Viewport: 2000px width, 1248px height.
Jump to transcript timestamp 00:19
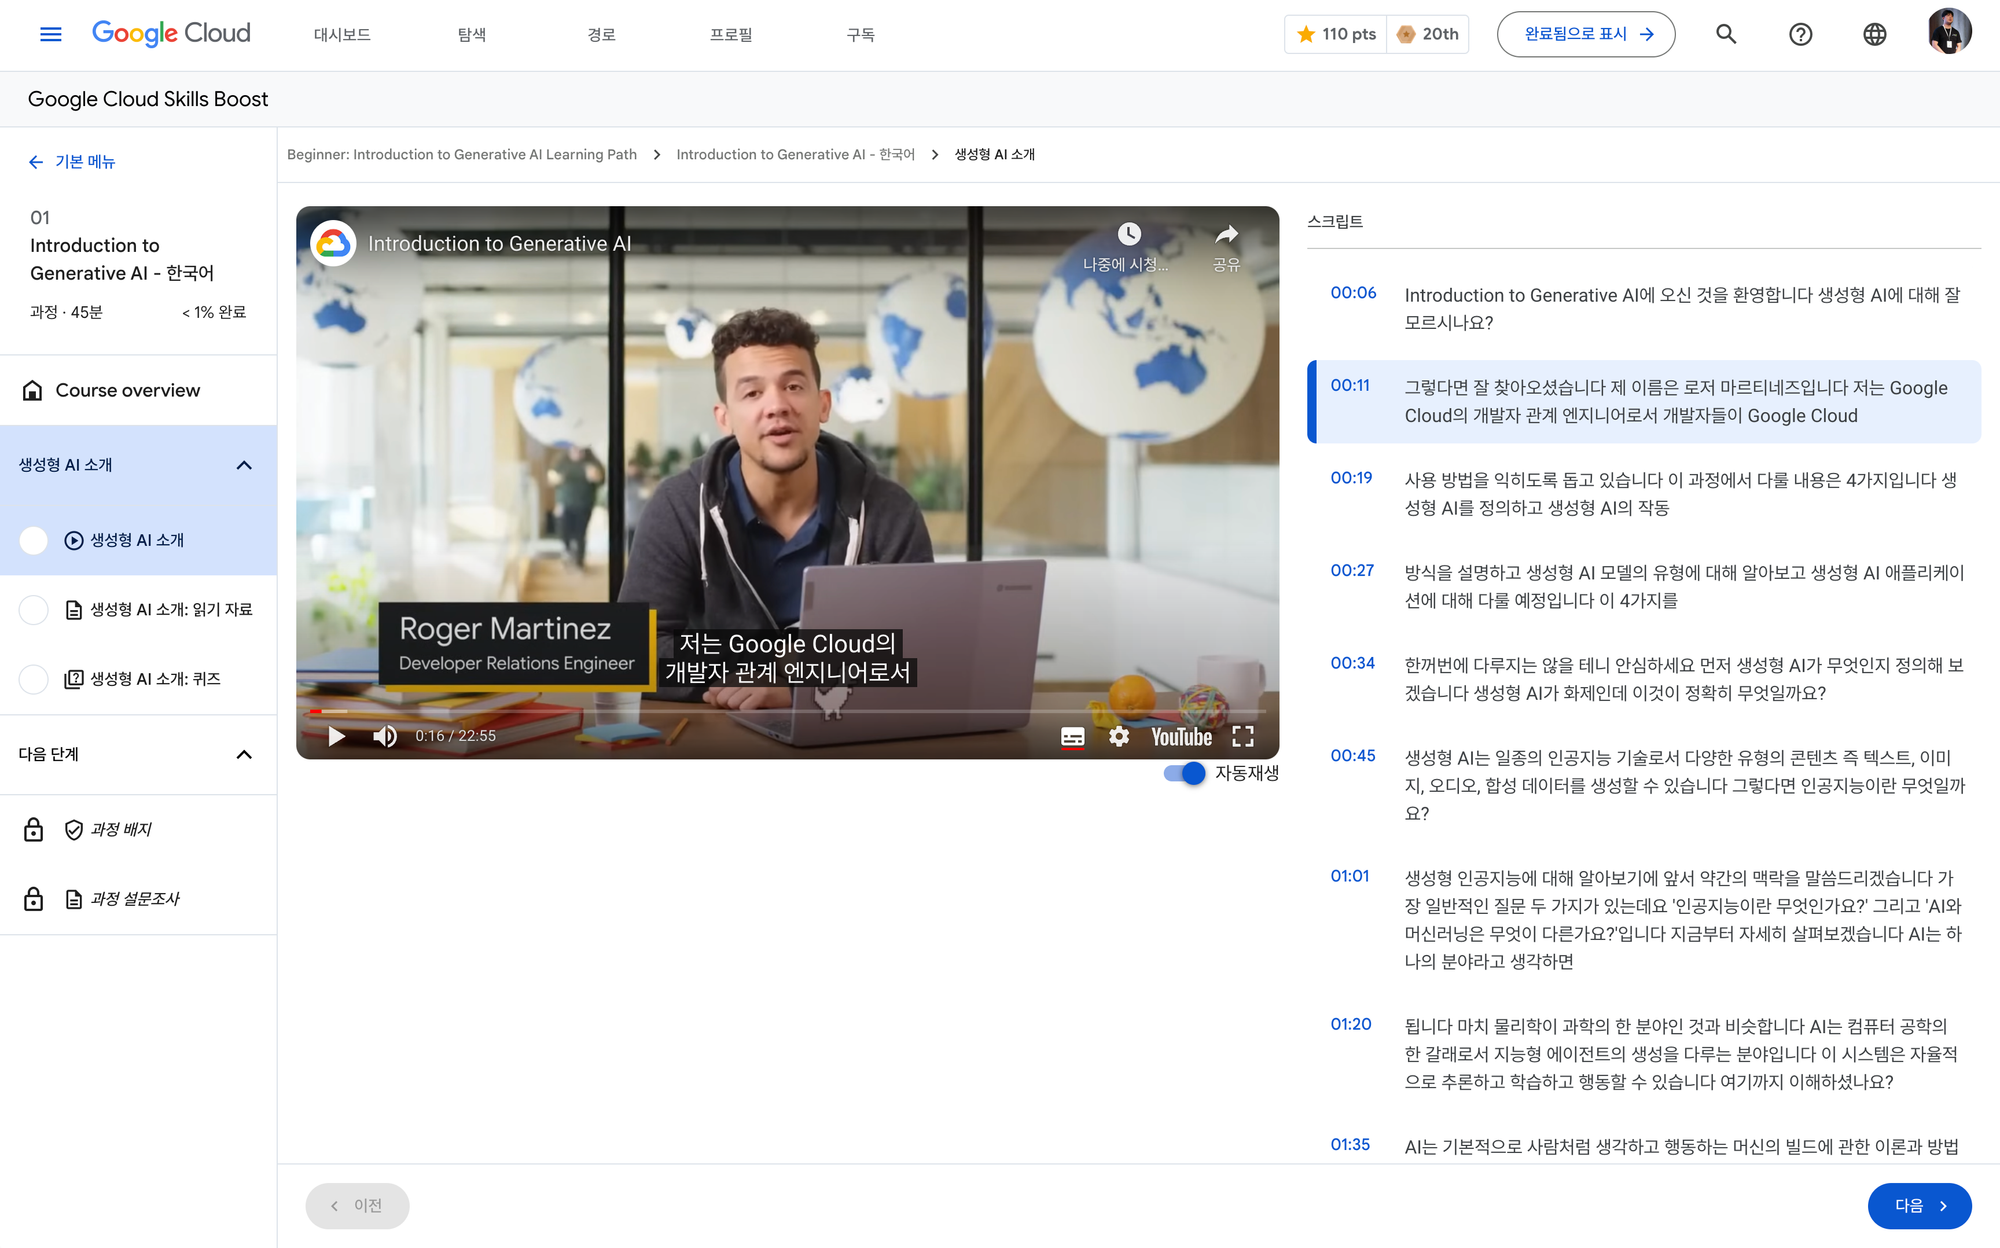click(1351, 478)
